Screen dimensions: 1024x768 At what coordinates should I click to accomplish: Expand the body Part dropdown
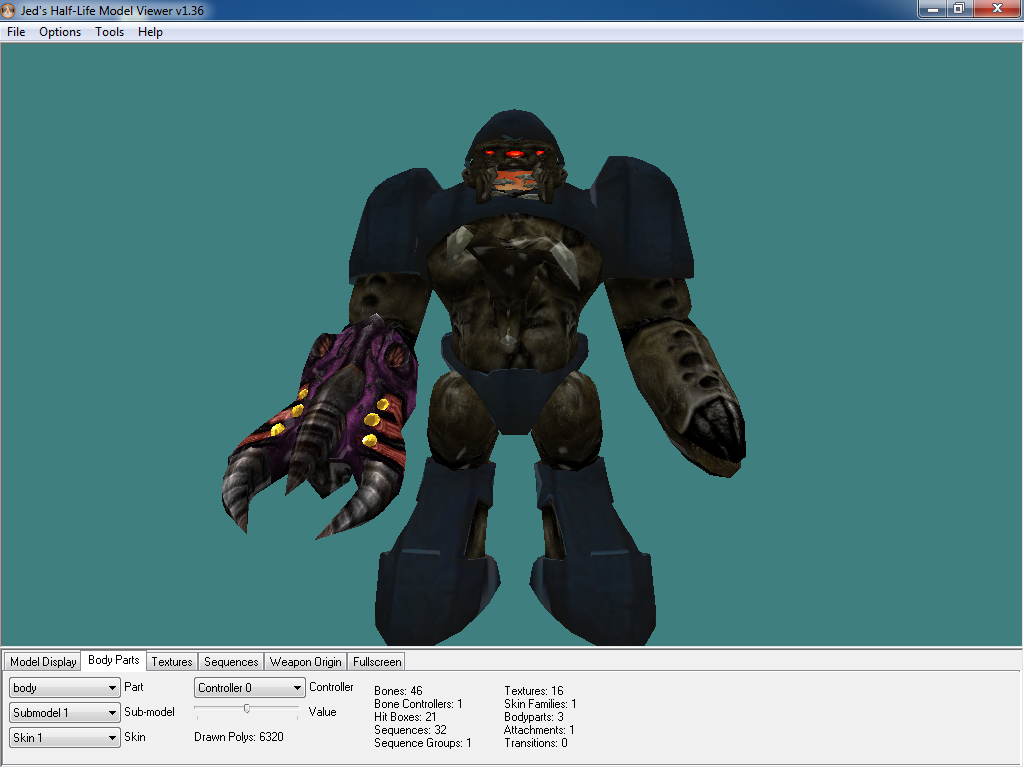[65, 688]
